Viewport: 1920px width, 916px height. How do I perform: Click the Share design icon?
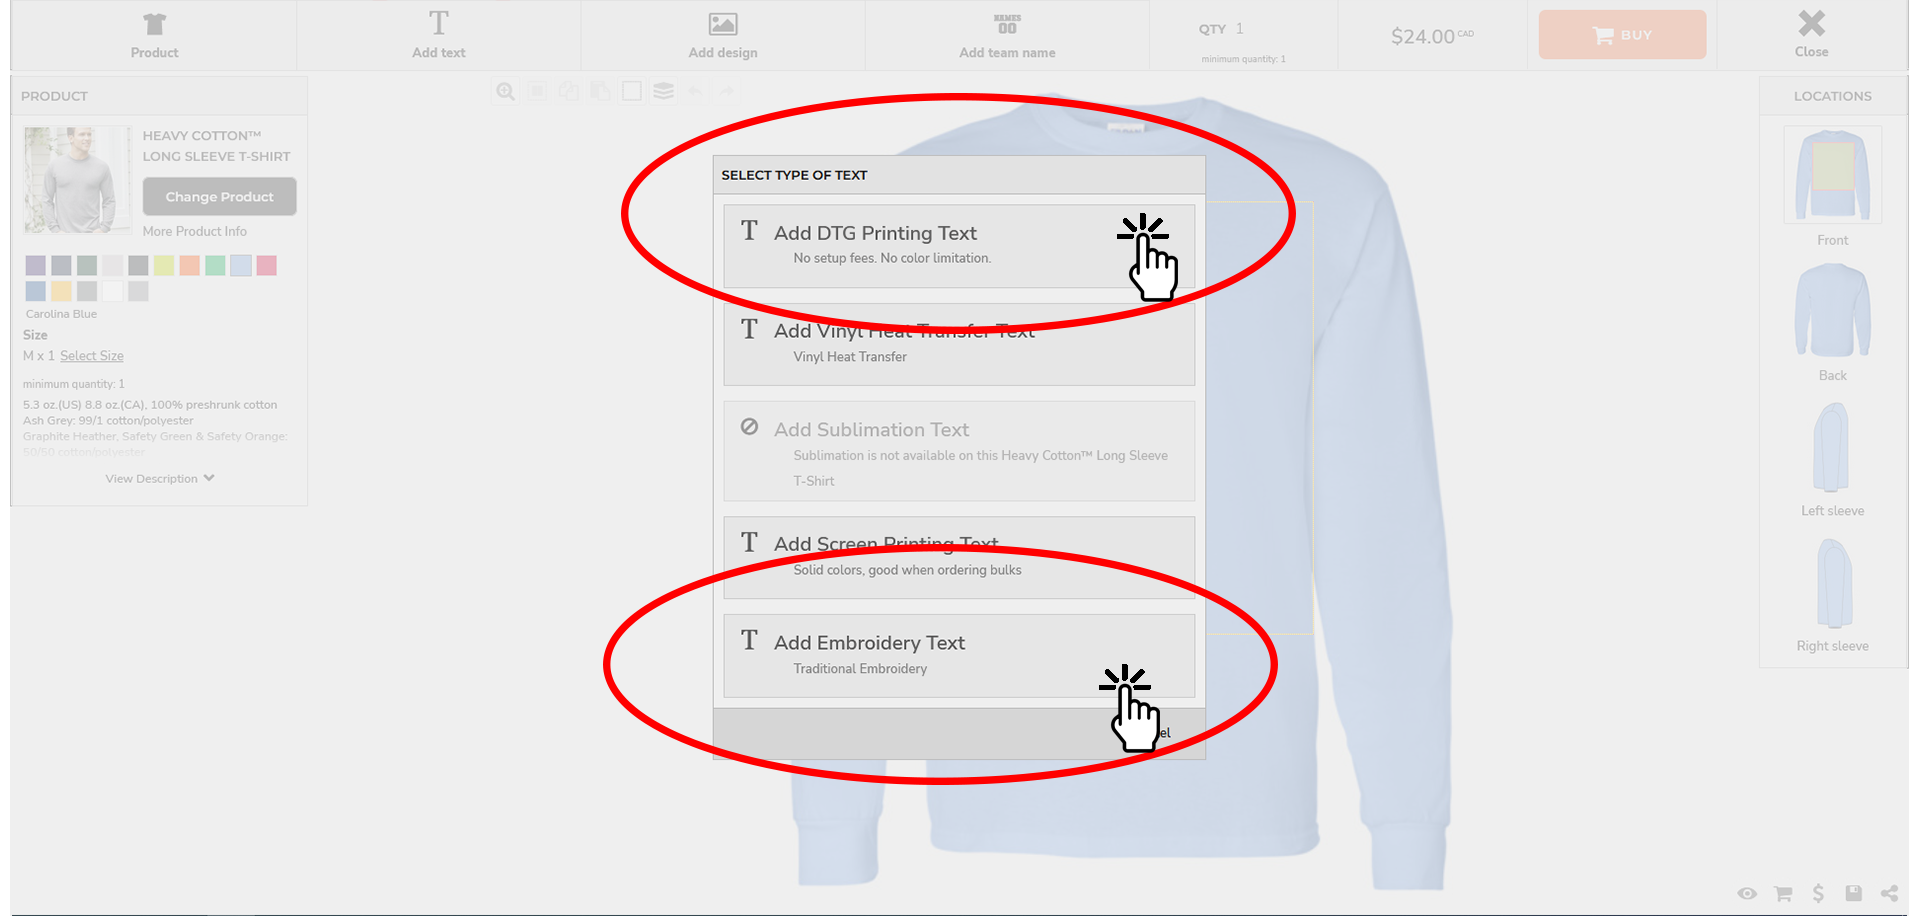pos(1890,893)
